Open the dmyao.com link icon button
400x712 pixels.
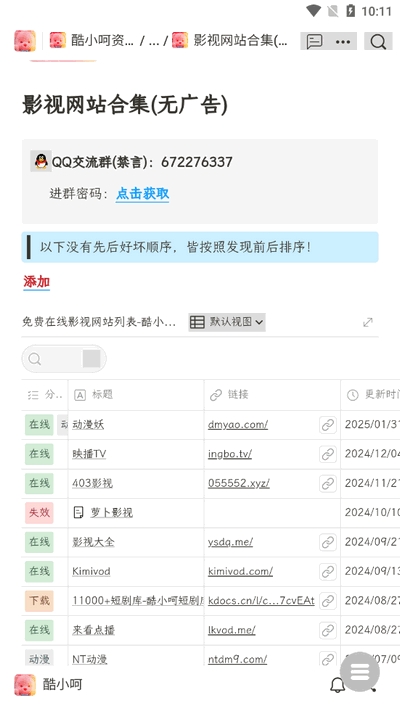pyautogui.click(x=328, y=425)
